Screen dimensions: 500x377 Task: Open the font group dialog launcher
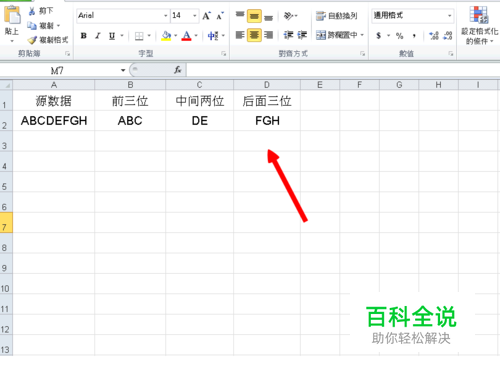[224, 53]
